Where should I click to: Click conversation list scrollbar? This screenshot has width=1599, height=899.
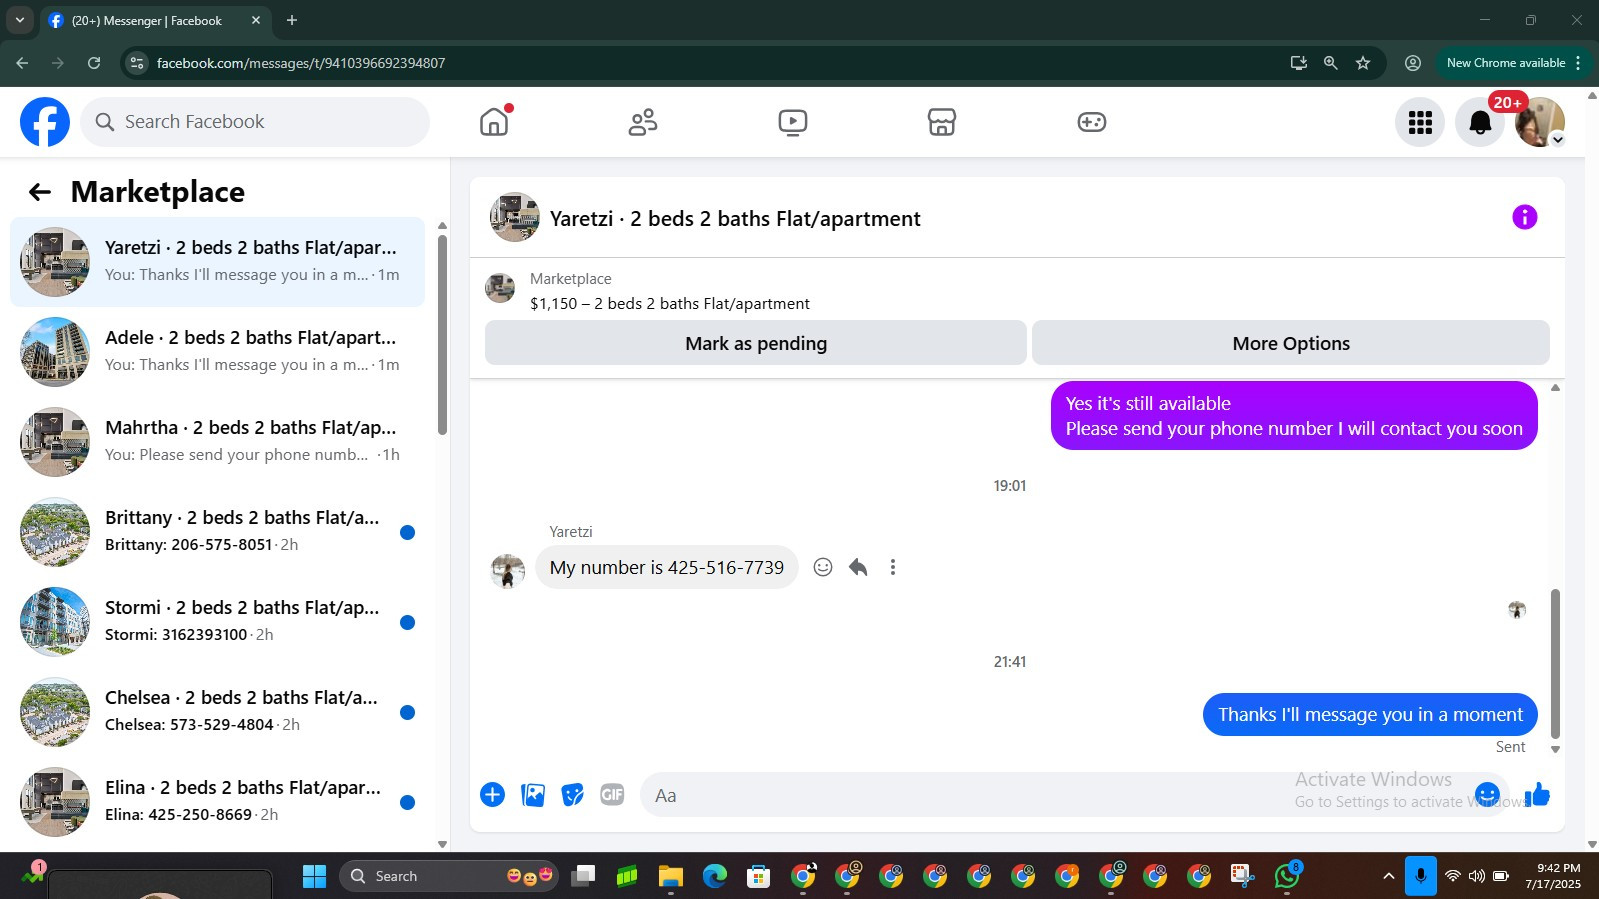coord(442,335)
